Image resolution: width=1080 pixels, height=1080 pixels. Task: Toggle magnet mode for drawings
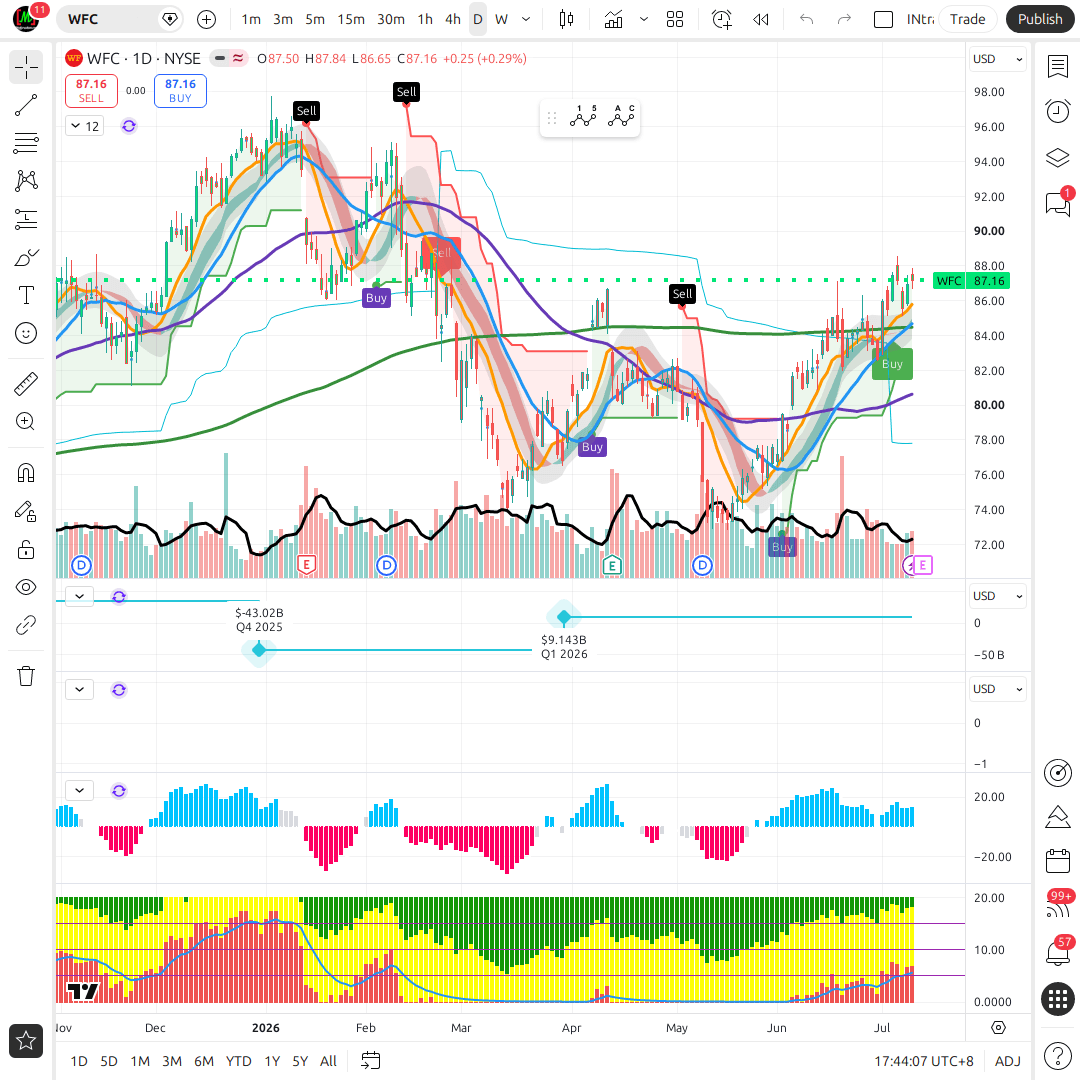click(26, 473)
